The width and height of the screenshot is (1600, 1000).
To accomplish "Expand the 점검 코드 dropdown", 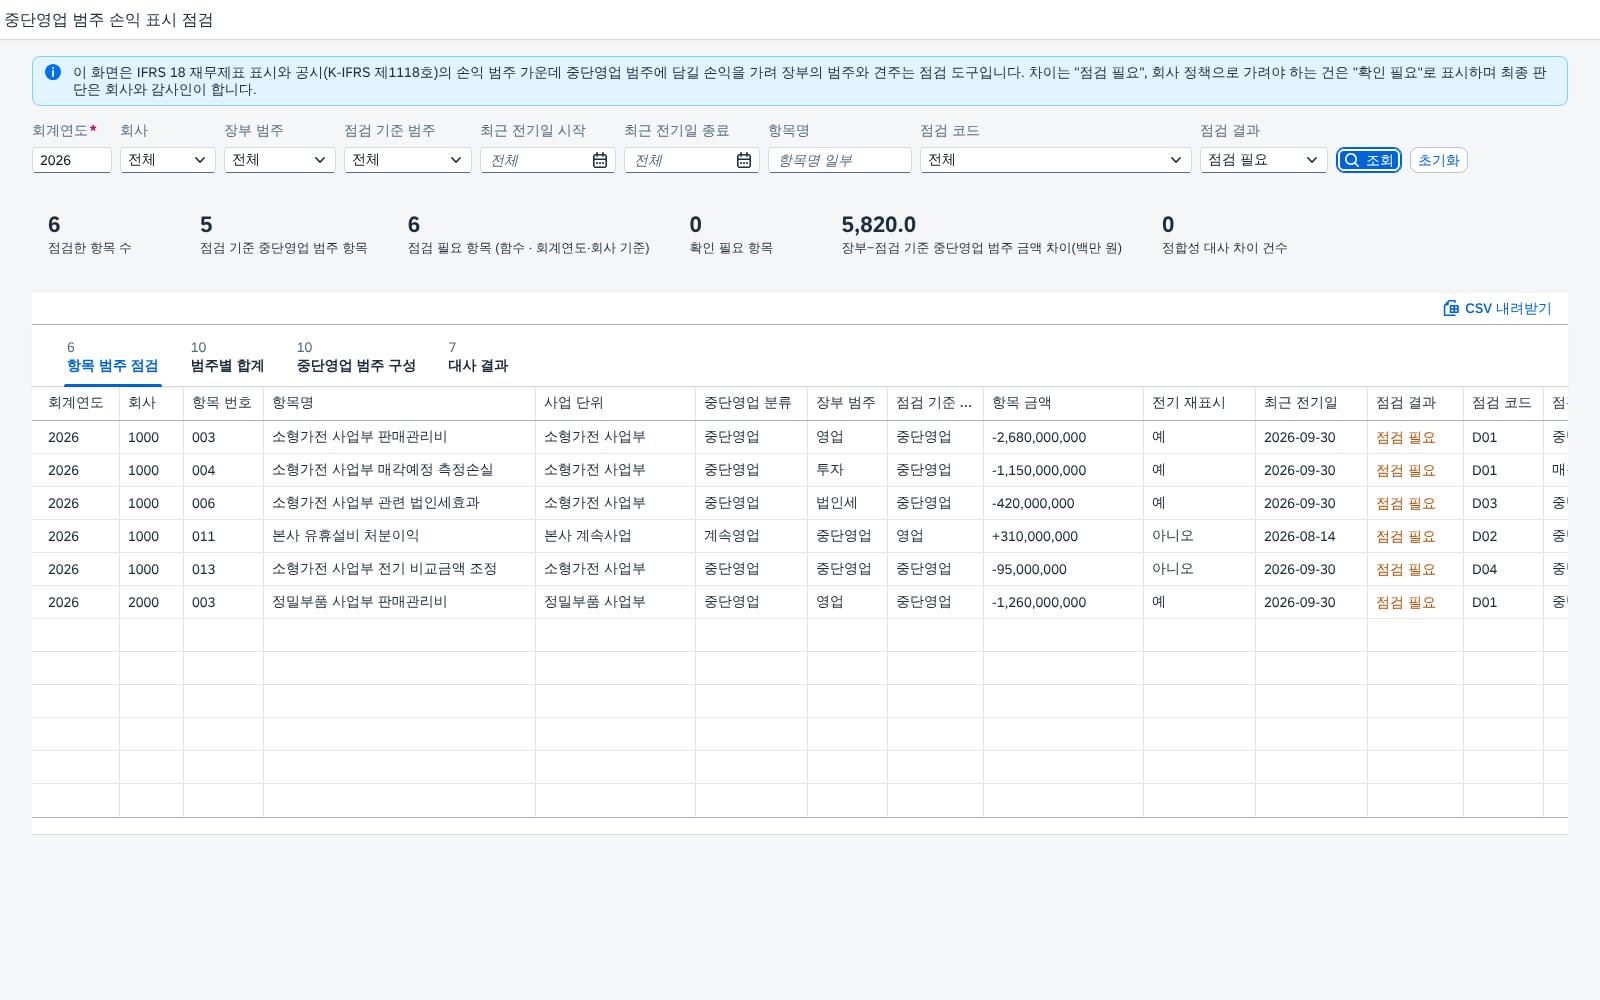I will click(1056, 160).
